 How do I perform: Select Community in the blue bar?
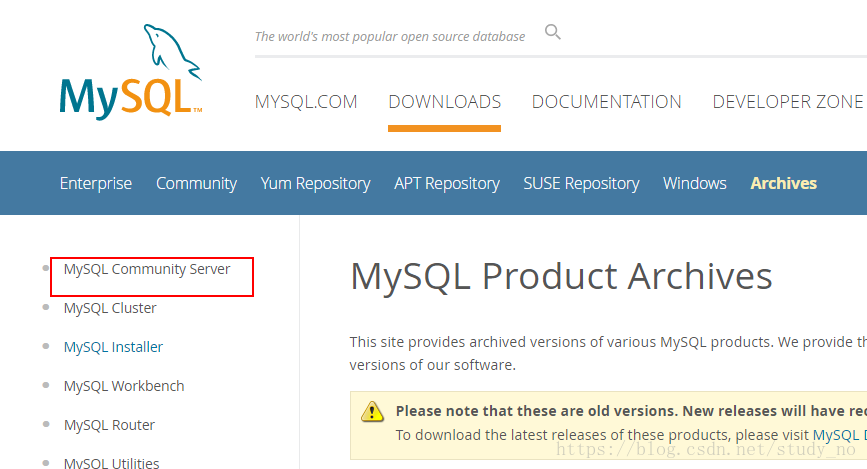coord(196,183)
